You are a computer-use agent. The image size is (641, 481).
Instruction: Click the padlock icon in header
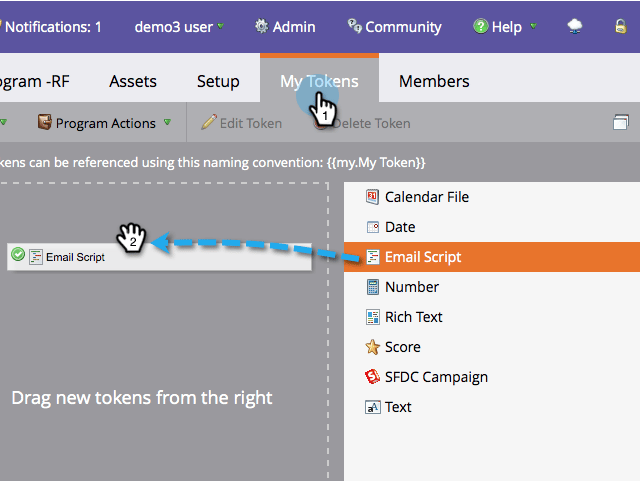[x=621, y=27]
